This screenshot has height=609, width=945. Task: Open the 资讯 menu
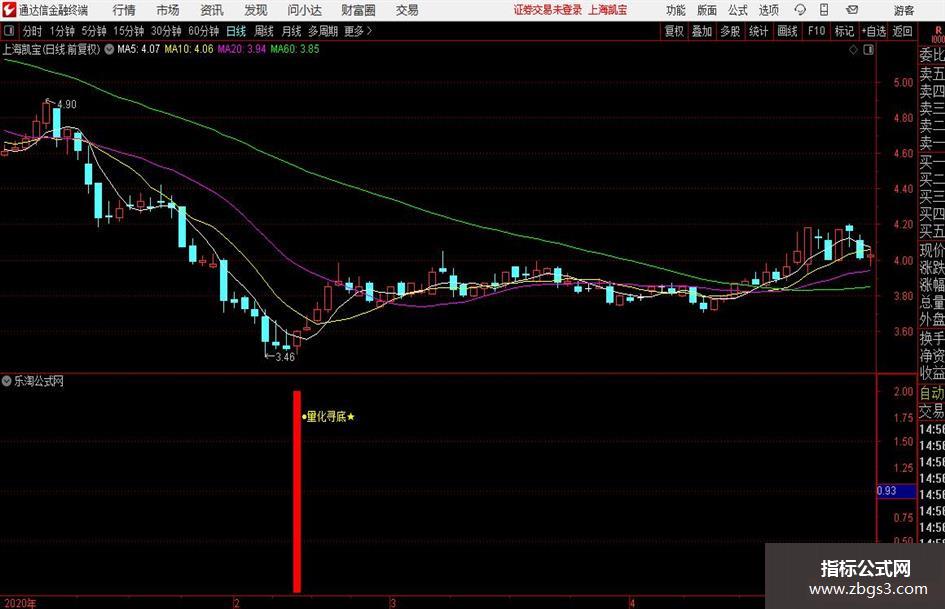click(212, 10)
